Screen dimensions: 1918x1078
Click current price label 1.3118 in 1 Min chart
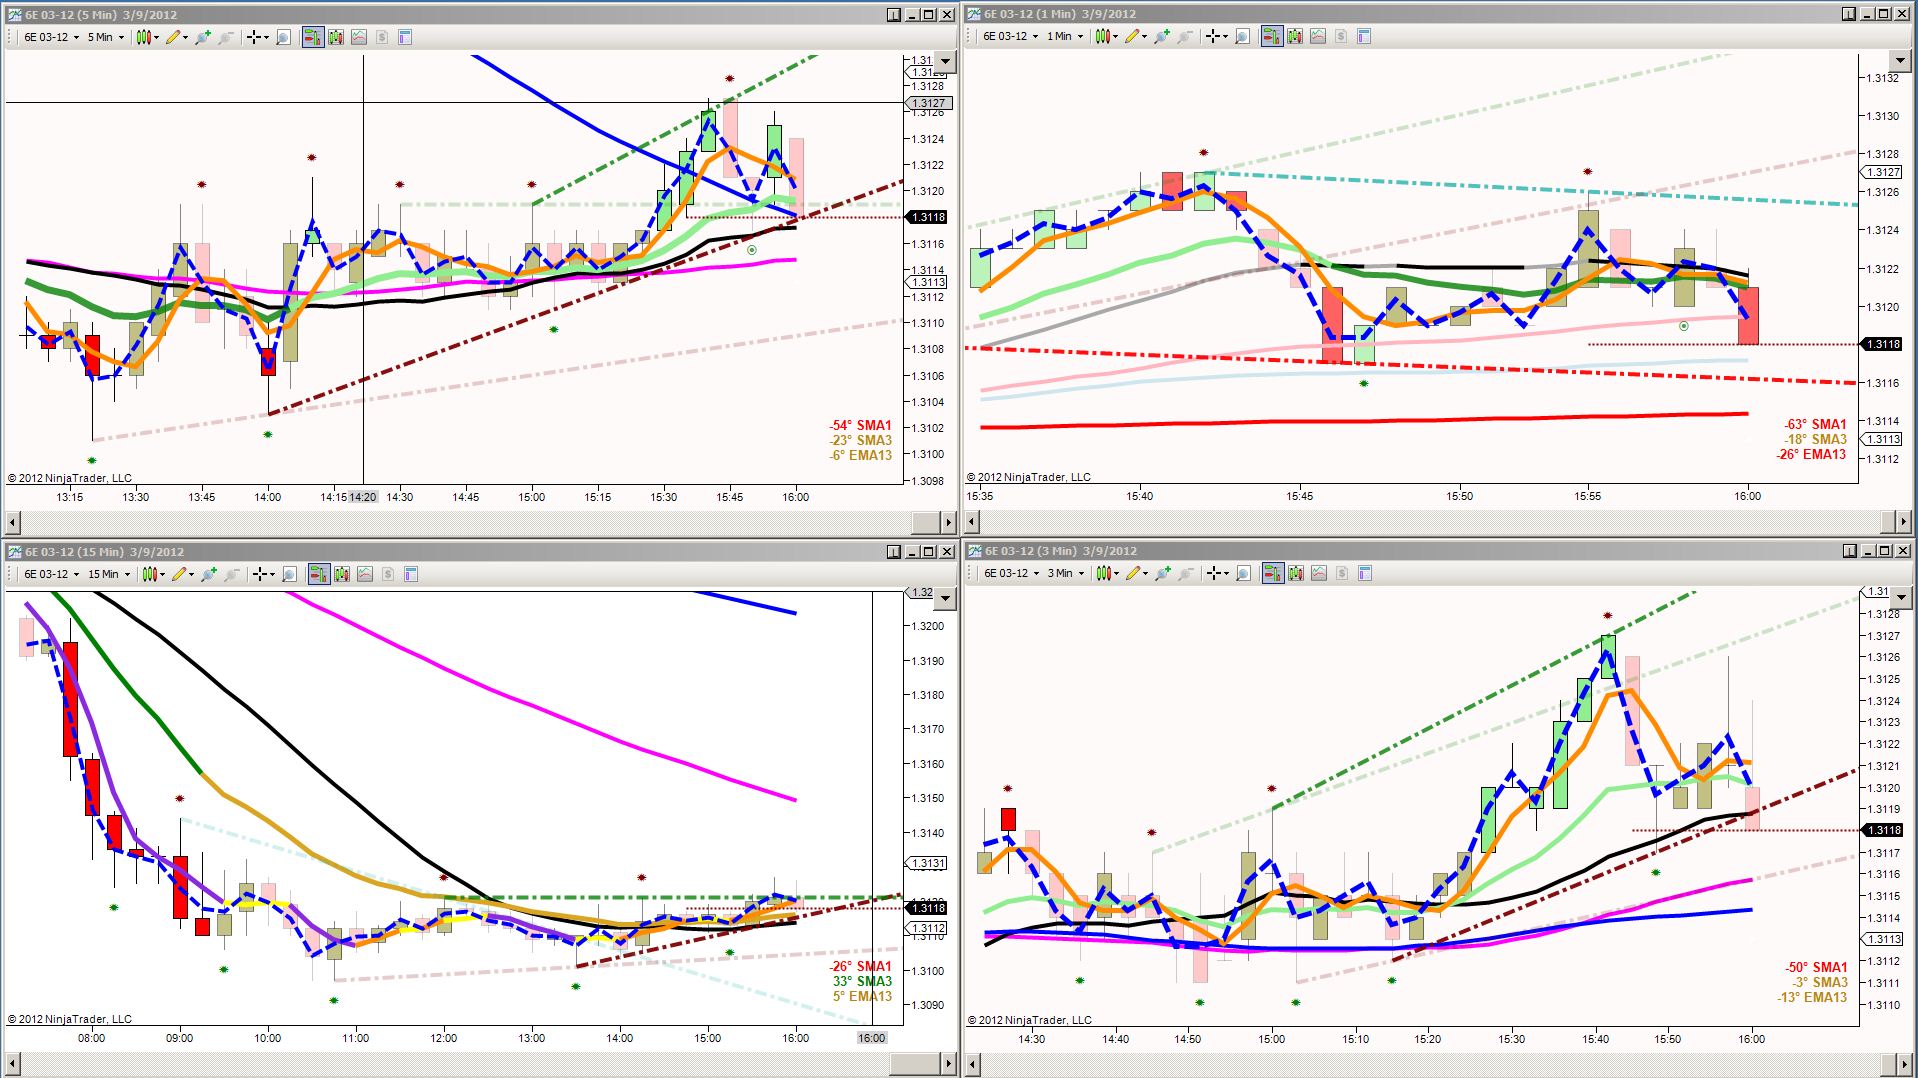click(x=1882, y=344)
